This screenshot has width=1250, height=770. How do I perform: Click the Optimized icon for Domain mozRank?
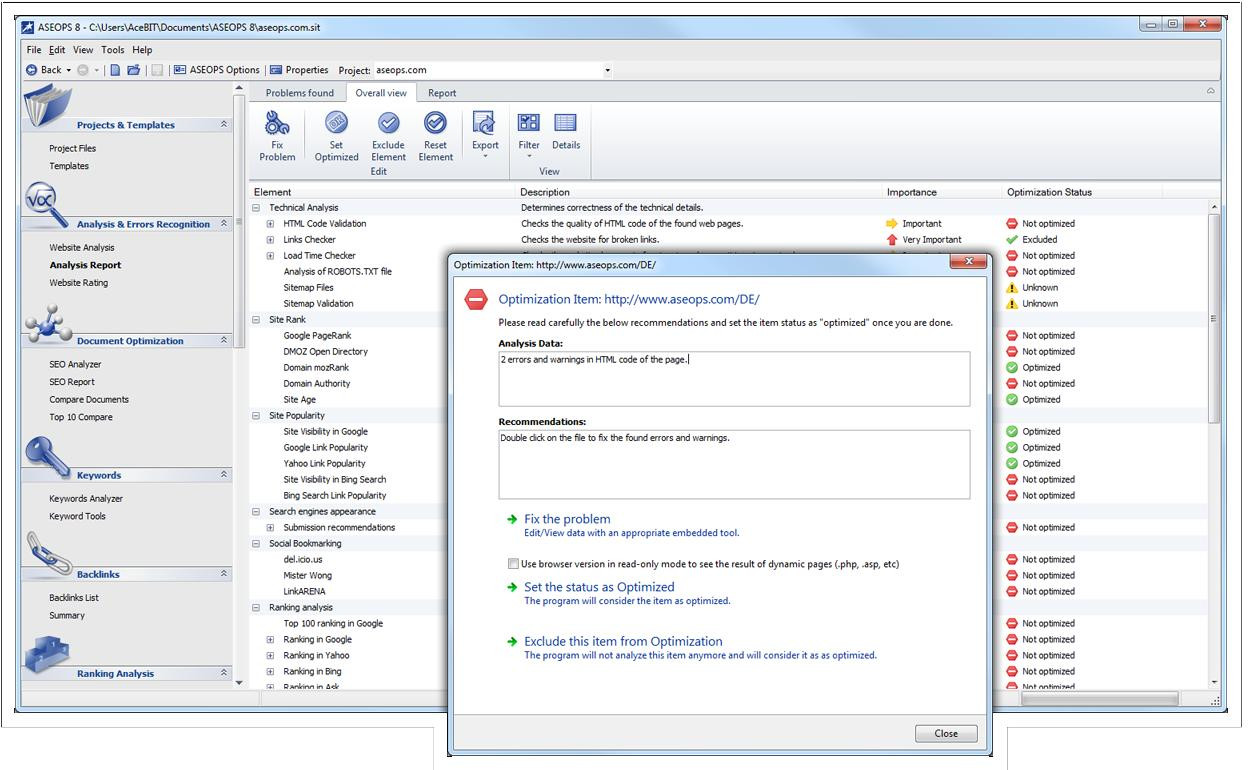coord(1012,368)
